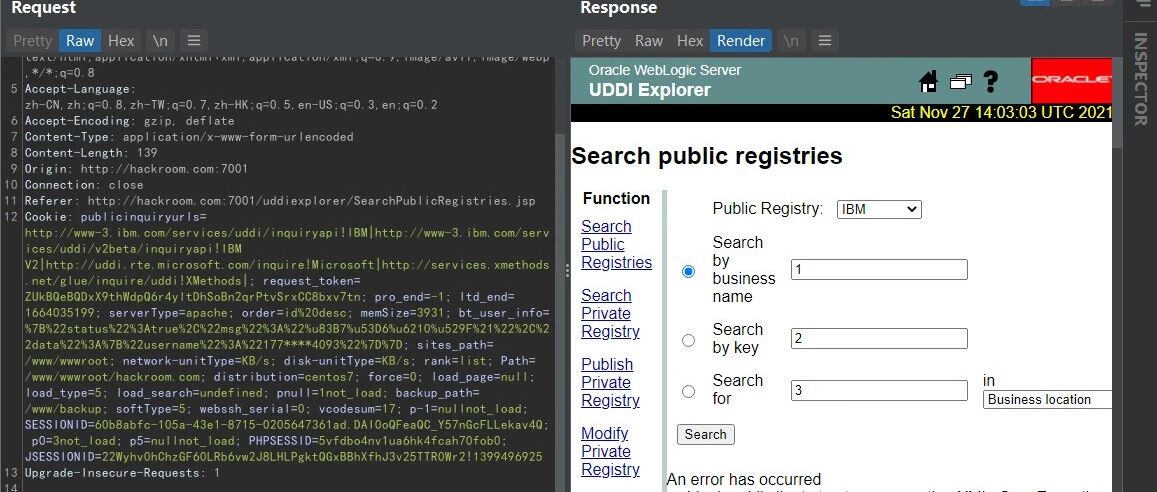Click the 'Accept-Encoding: gzip, deflate' line
Image resolution: width=1157 pixels, height=492 pixels.
tap(129, 121)
